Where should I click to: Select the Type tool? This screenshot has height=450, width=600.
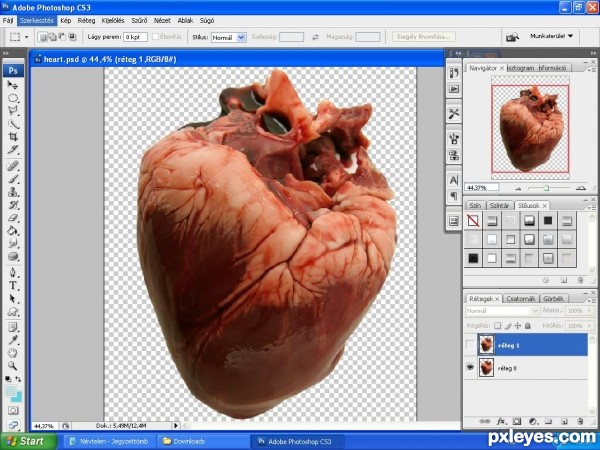(13, 285)
